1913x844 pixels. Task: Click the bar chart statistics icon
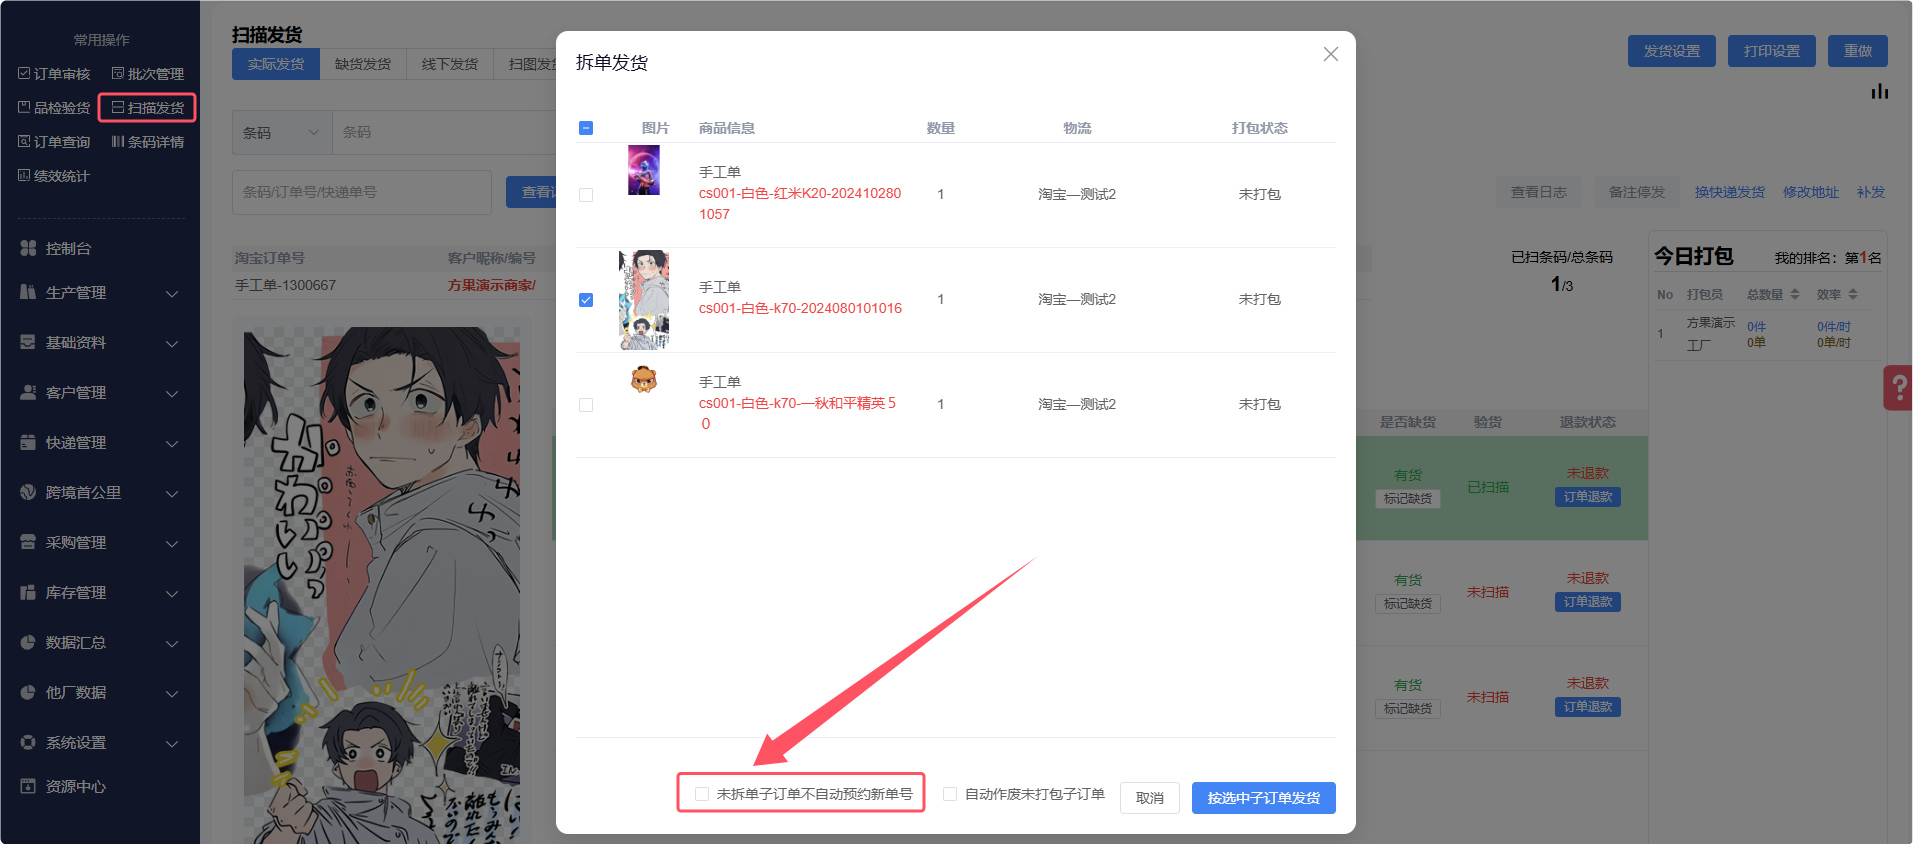[x=1880, y=91]
